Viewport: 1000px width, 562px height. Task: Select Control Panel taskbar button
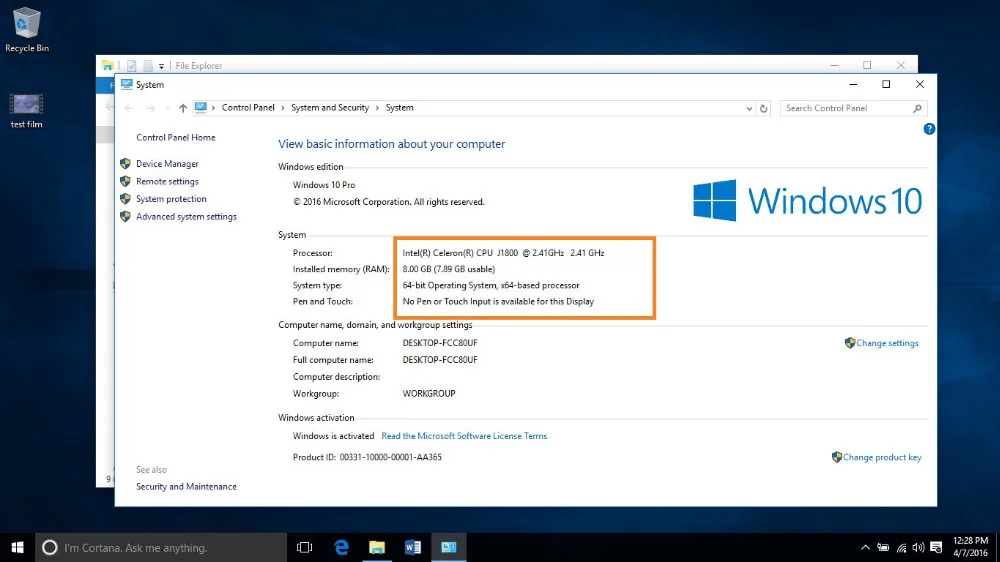click(449, 547)
